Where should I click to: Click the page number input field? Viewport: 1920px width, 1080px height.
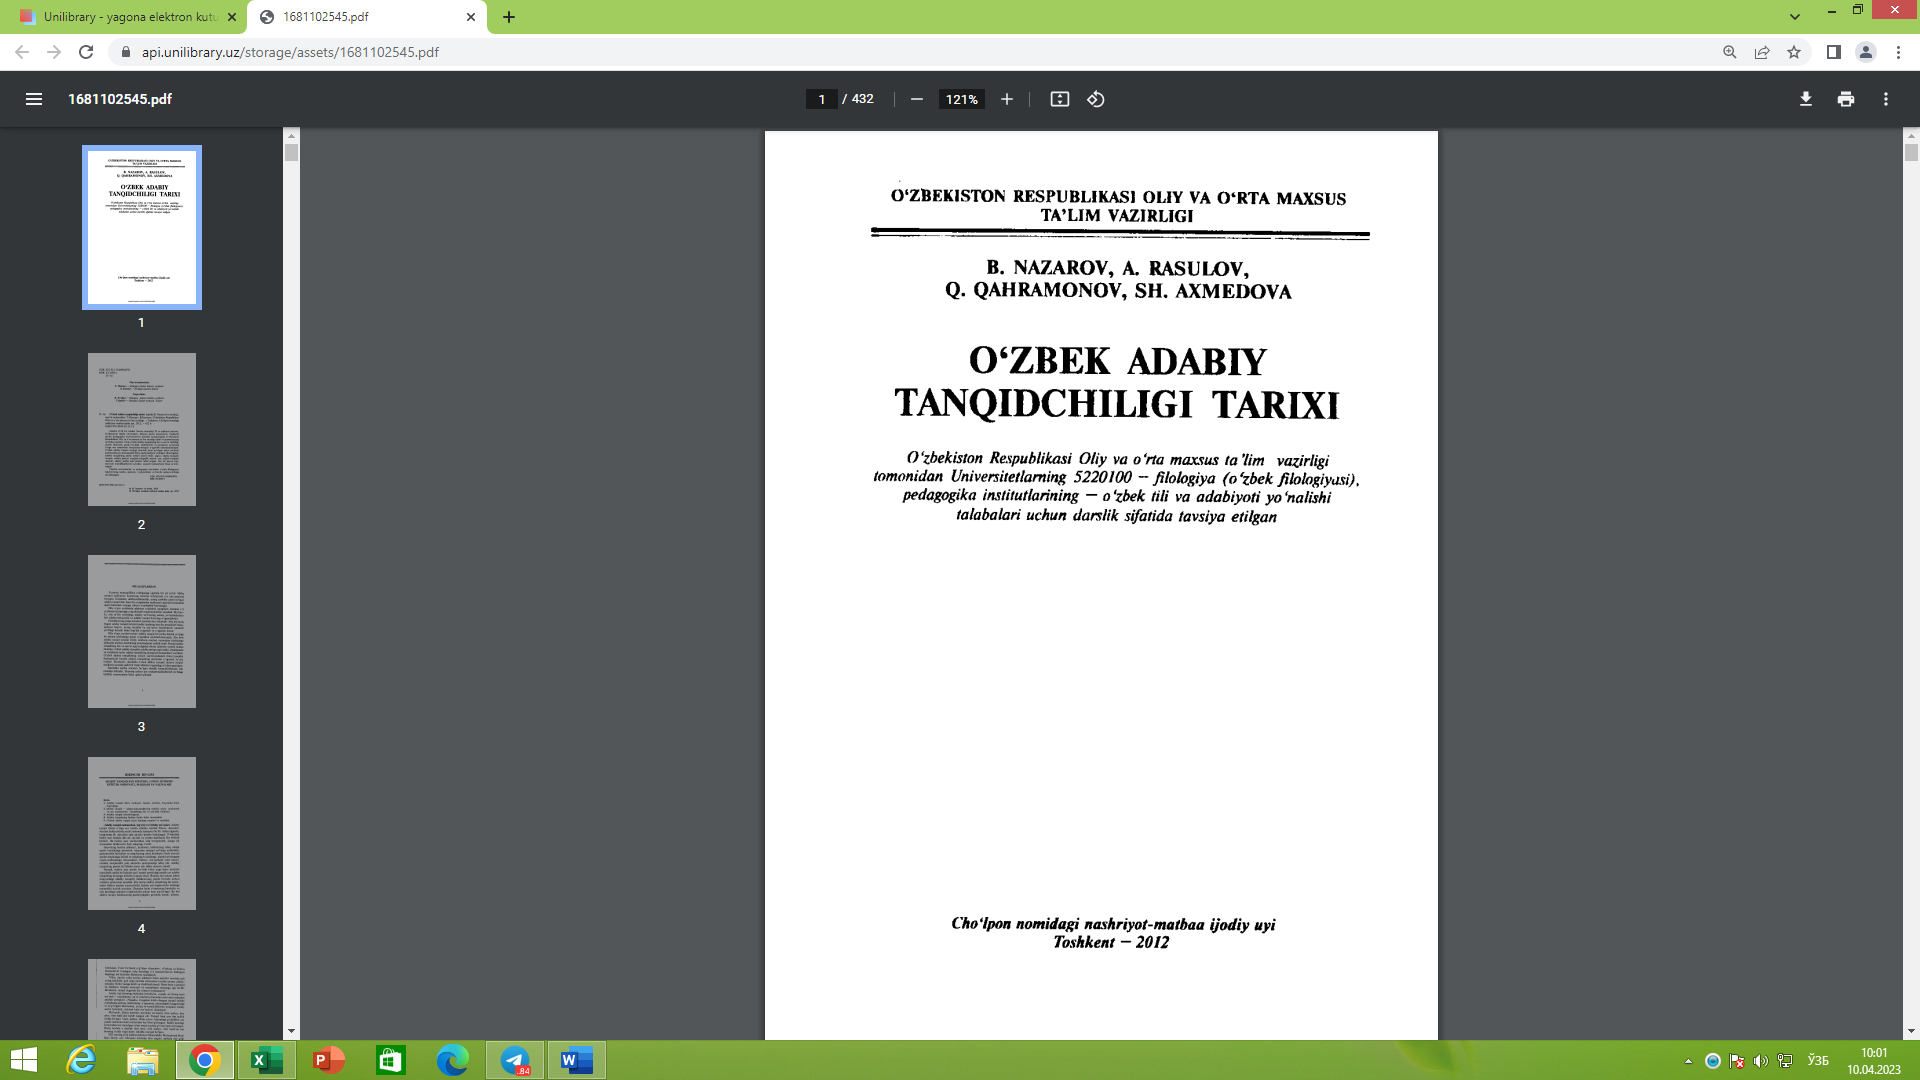pyautogui.click(x=820, y=99)
